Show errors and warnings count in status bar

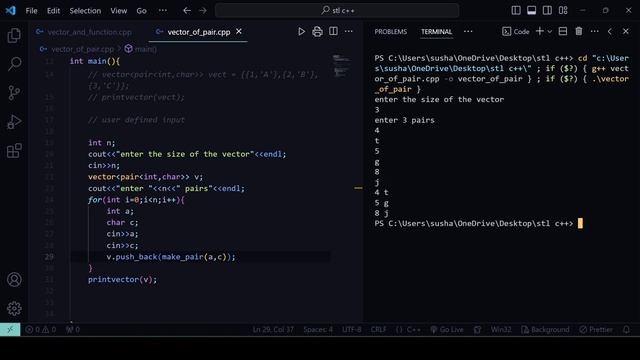40,329
